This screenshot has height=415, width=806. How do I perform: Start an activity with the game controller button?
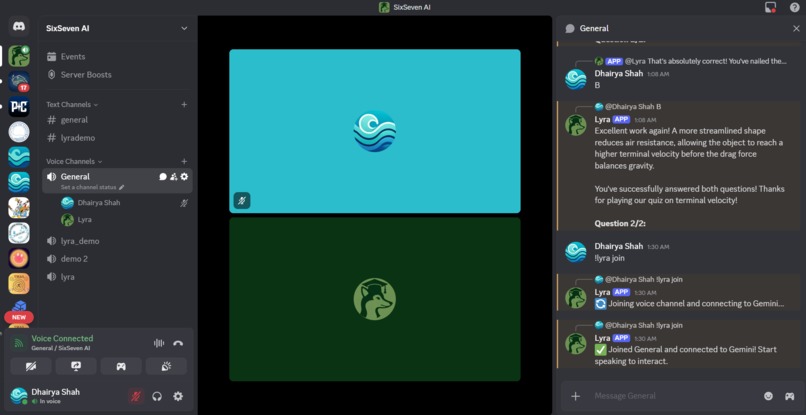click(121, 366)
